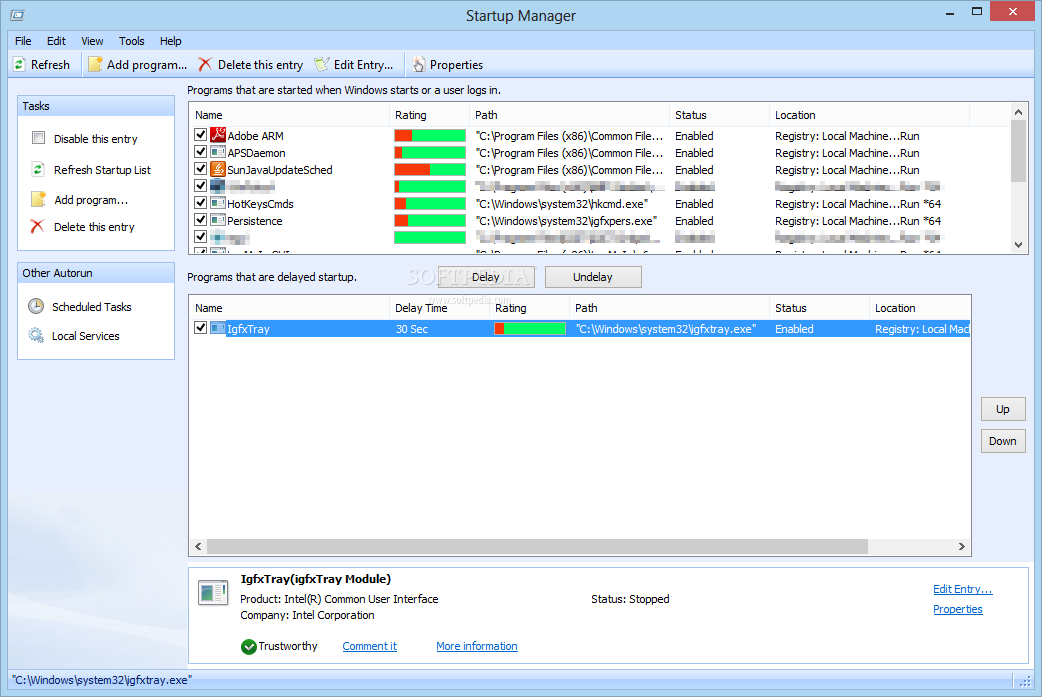Open Scheduled Tasks clock icon

pos(36,306)
